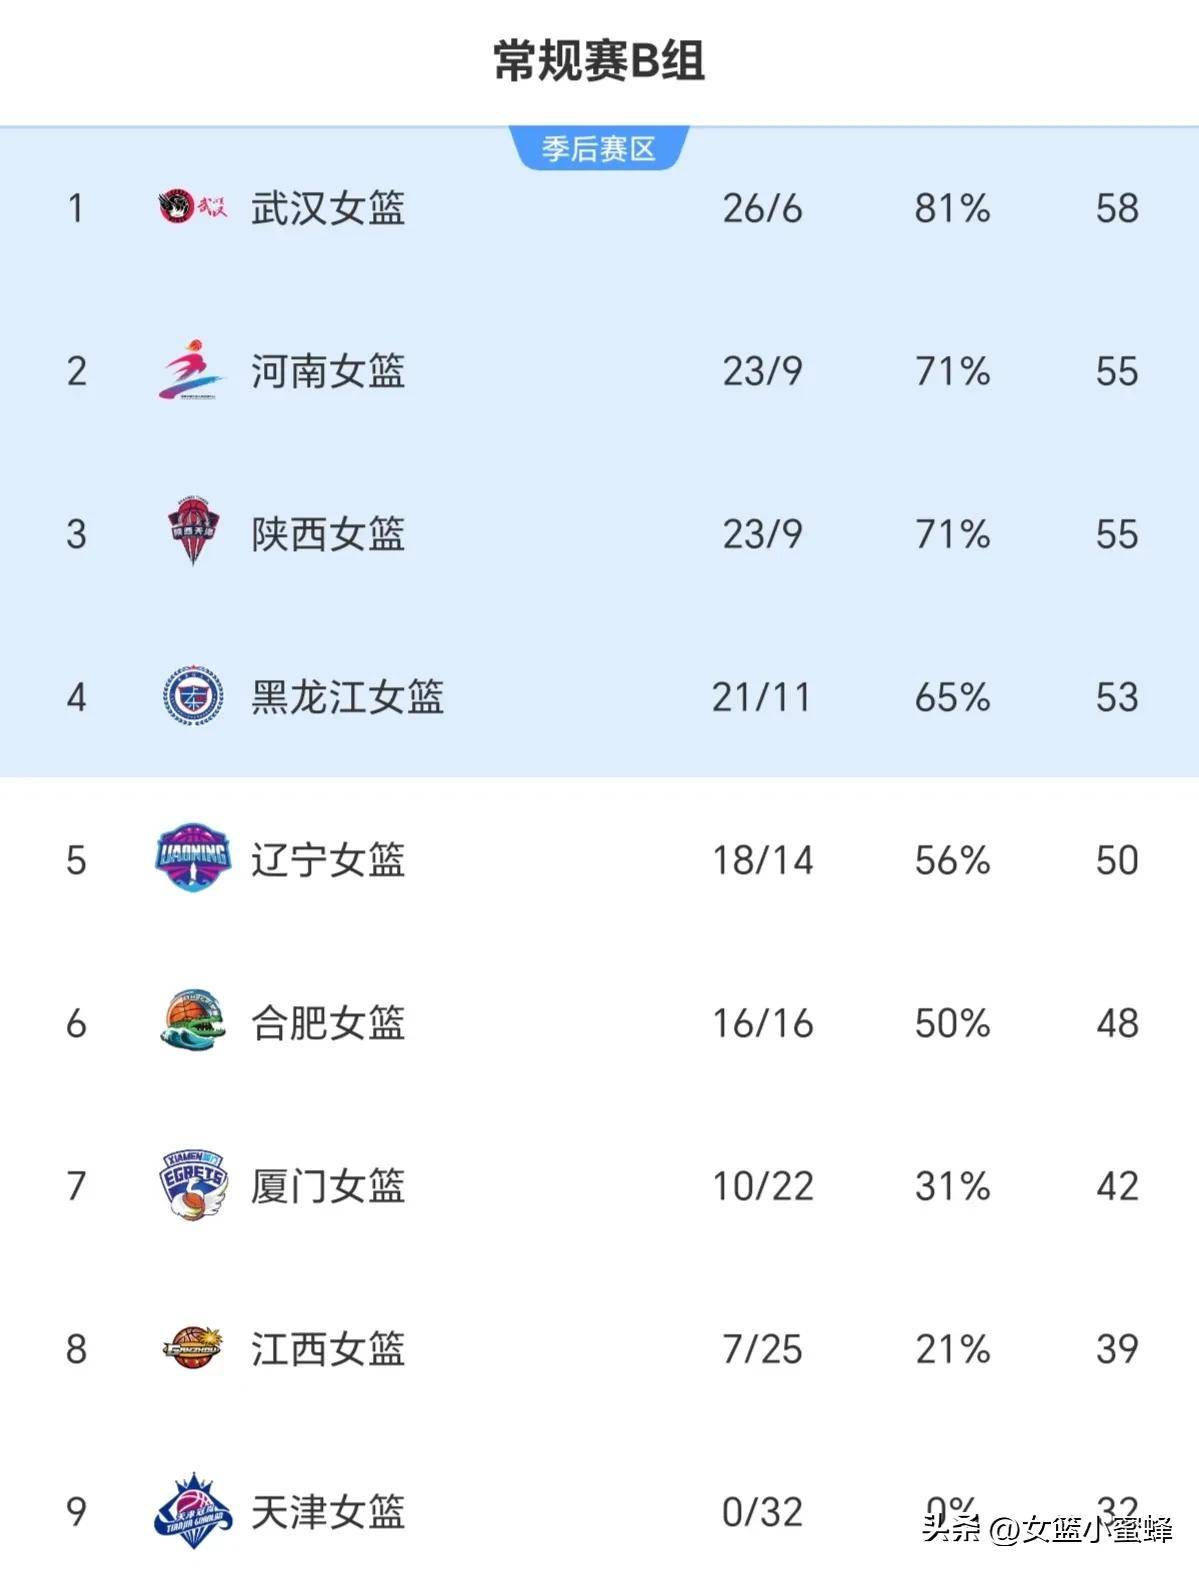This screenshot has height=1570, width=1199.
Task: Click Jiangxi's 39 points value
Action: 1117,1349
